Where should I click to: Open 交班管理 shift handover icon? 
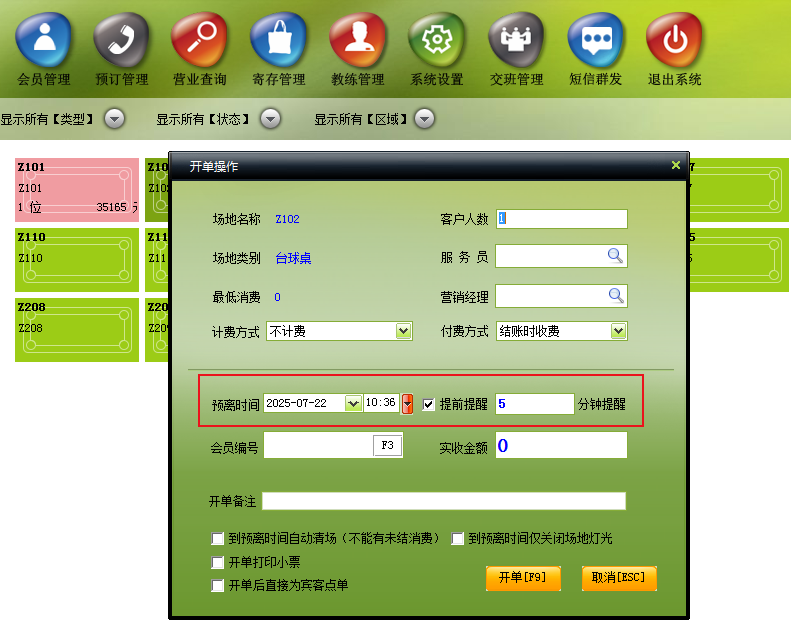point(516,40)
